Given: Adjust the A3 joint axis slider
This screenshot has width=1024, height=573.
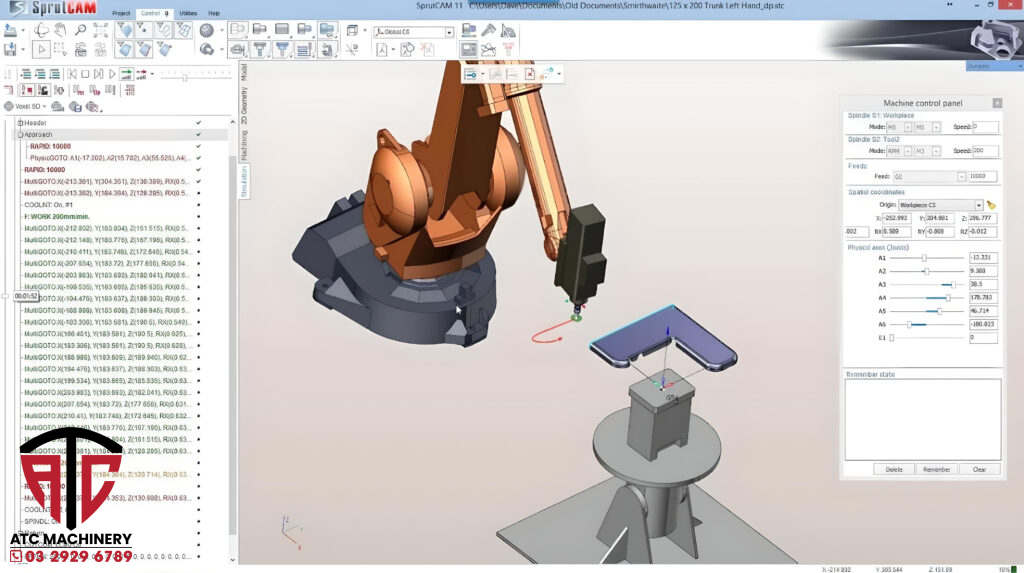Looking at the screenshot, I should point(953,284).
